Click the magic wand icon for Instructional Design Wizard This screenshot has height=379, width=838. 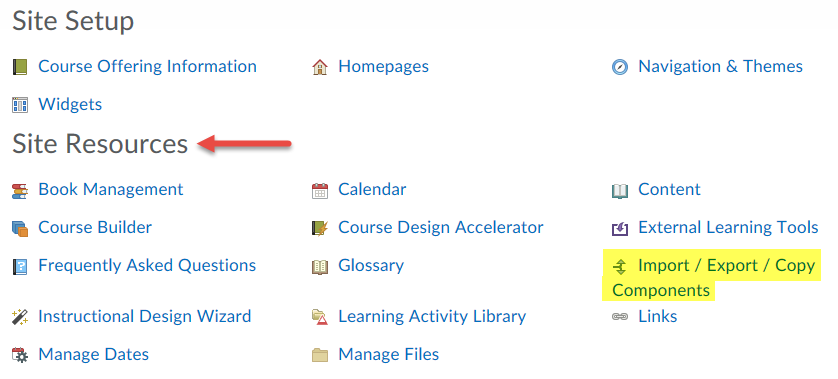20,317
